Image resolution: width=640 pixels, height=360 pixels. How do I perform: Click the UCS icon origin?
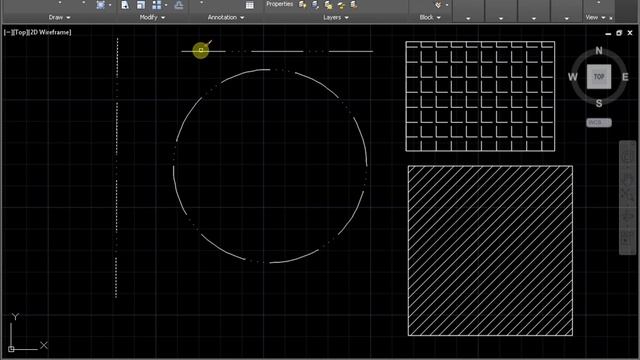(x=11, y=349)
